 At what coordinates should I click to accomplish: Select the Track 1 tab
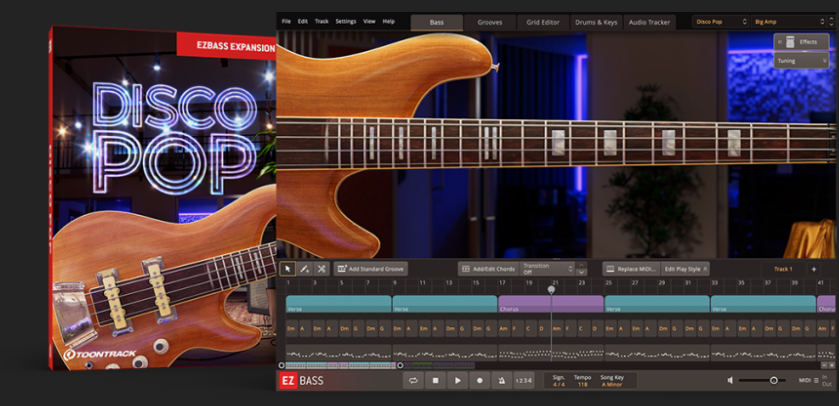[x=783, y=269]
